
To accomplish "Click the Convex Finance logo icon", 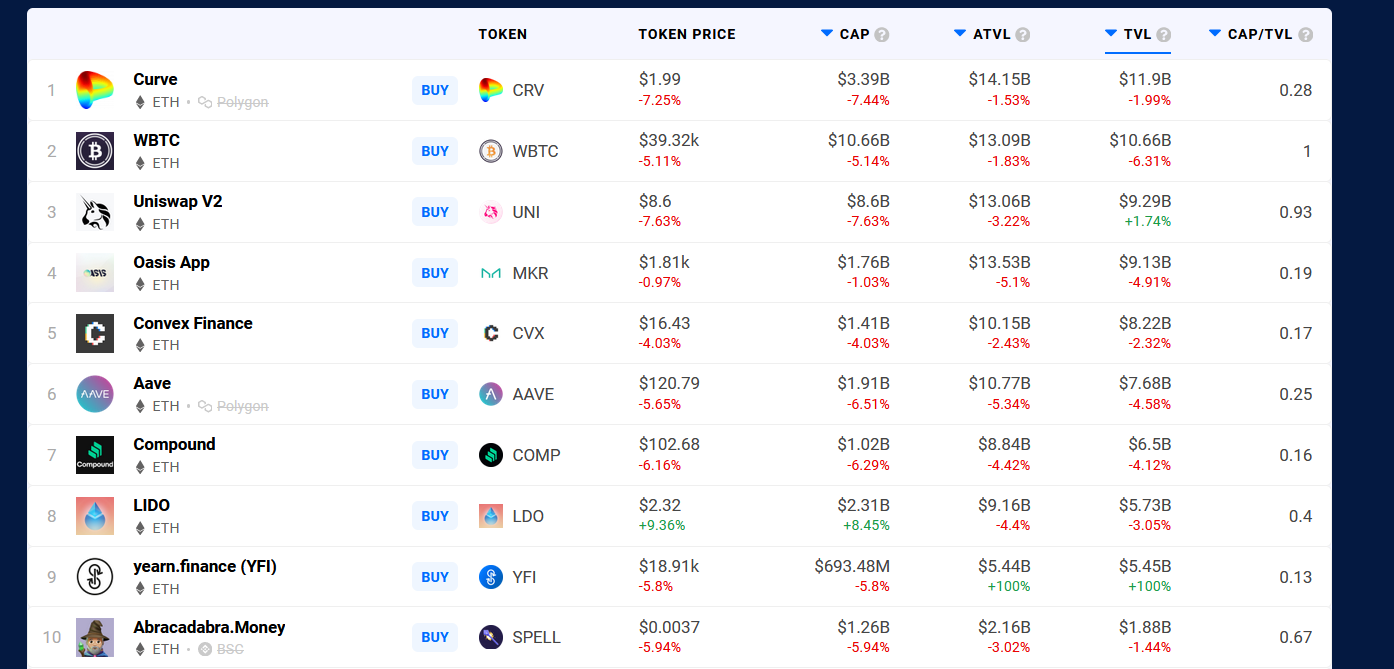I will point(95,333).
